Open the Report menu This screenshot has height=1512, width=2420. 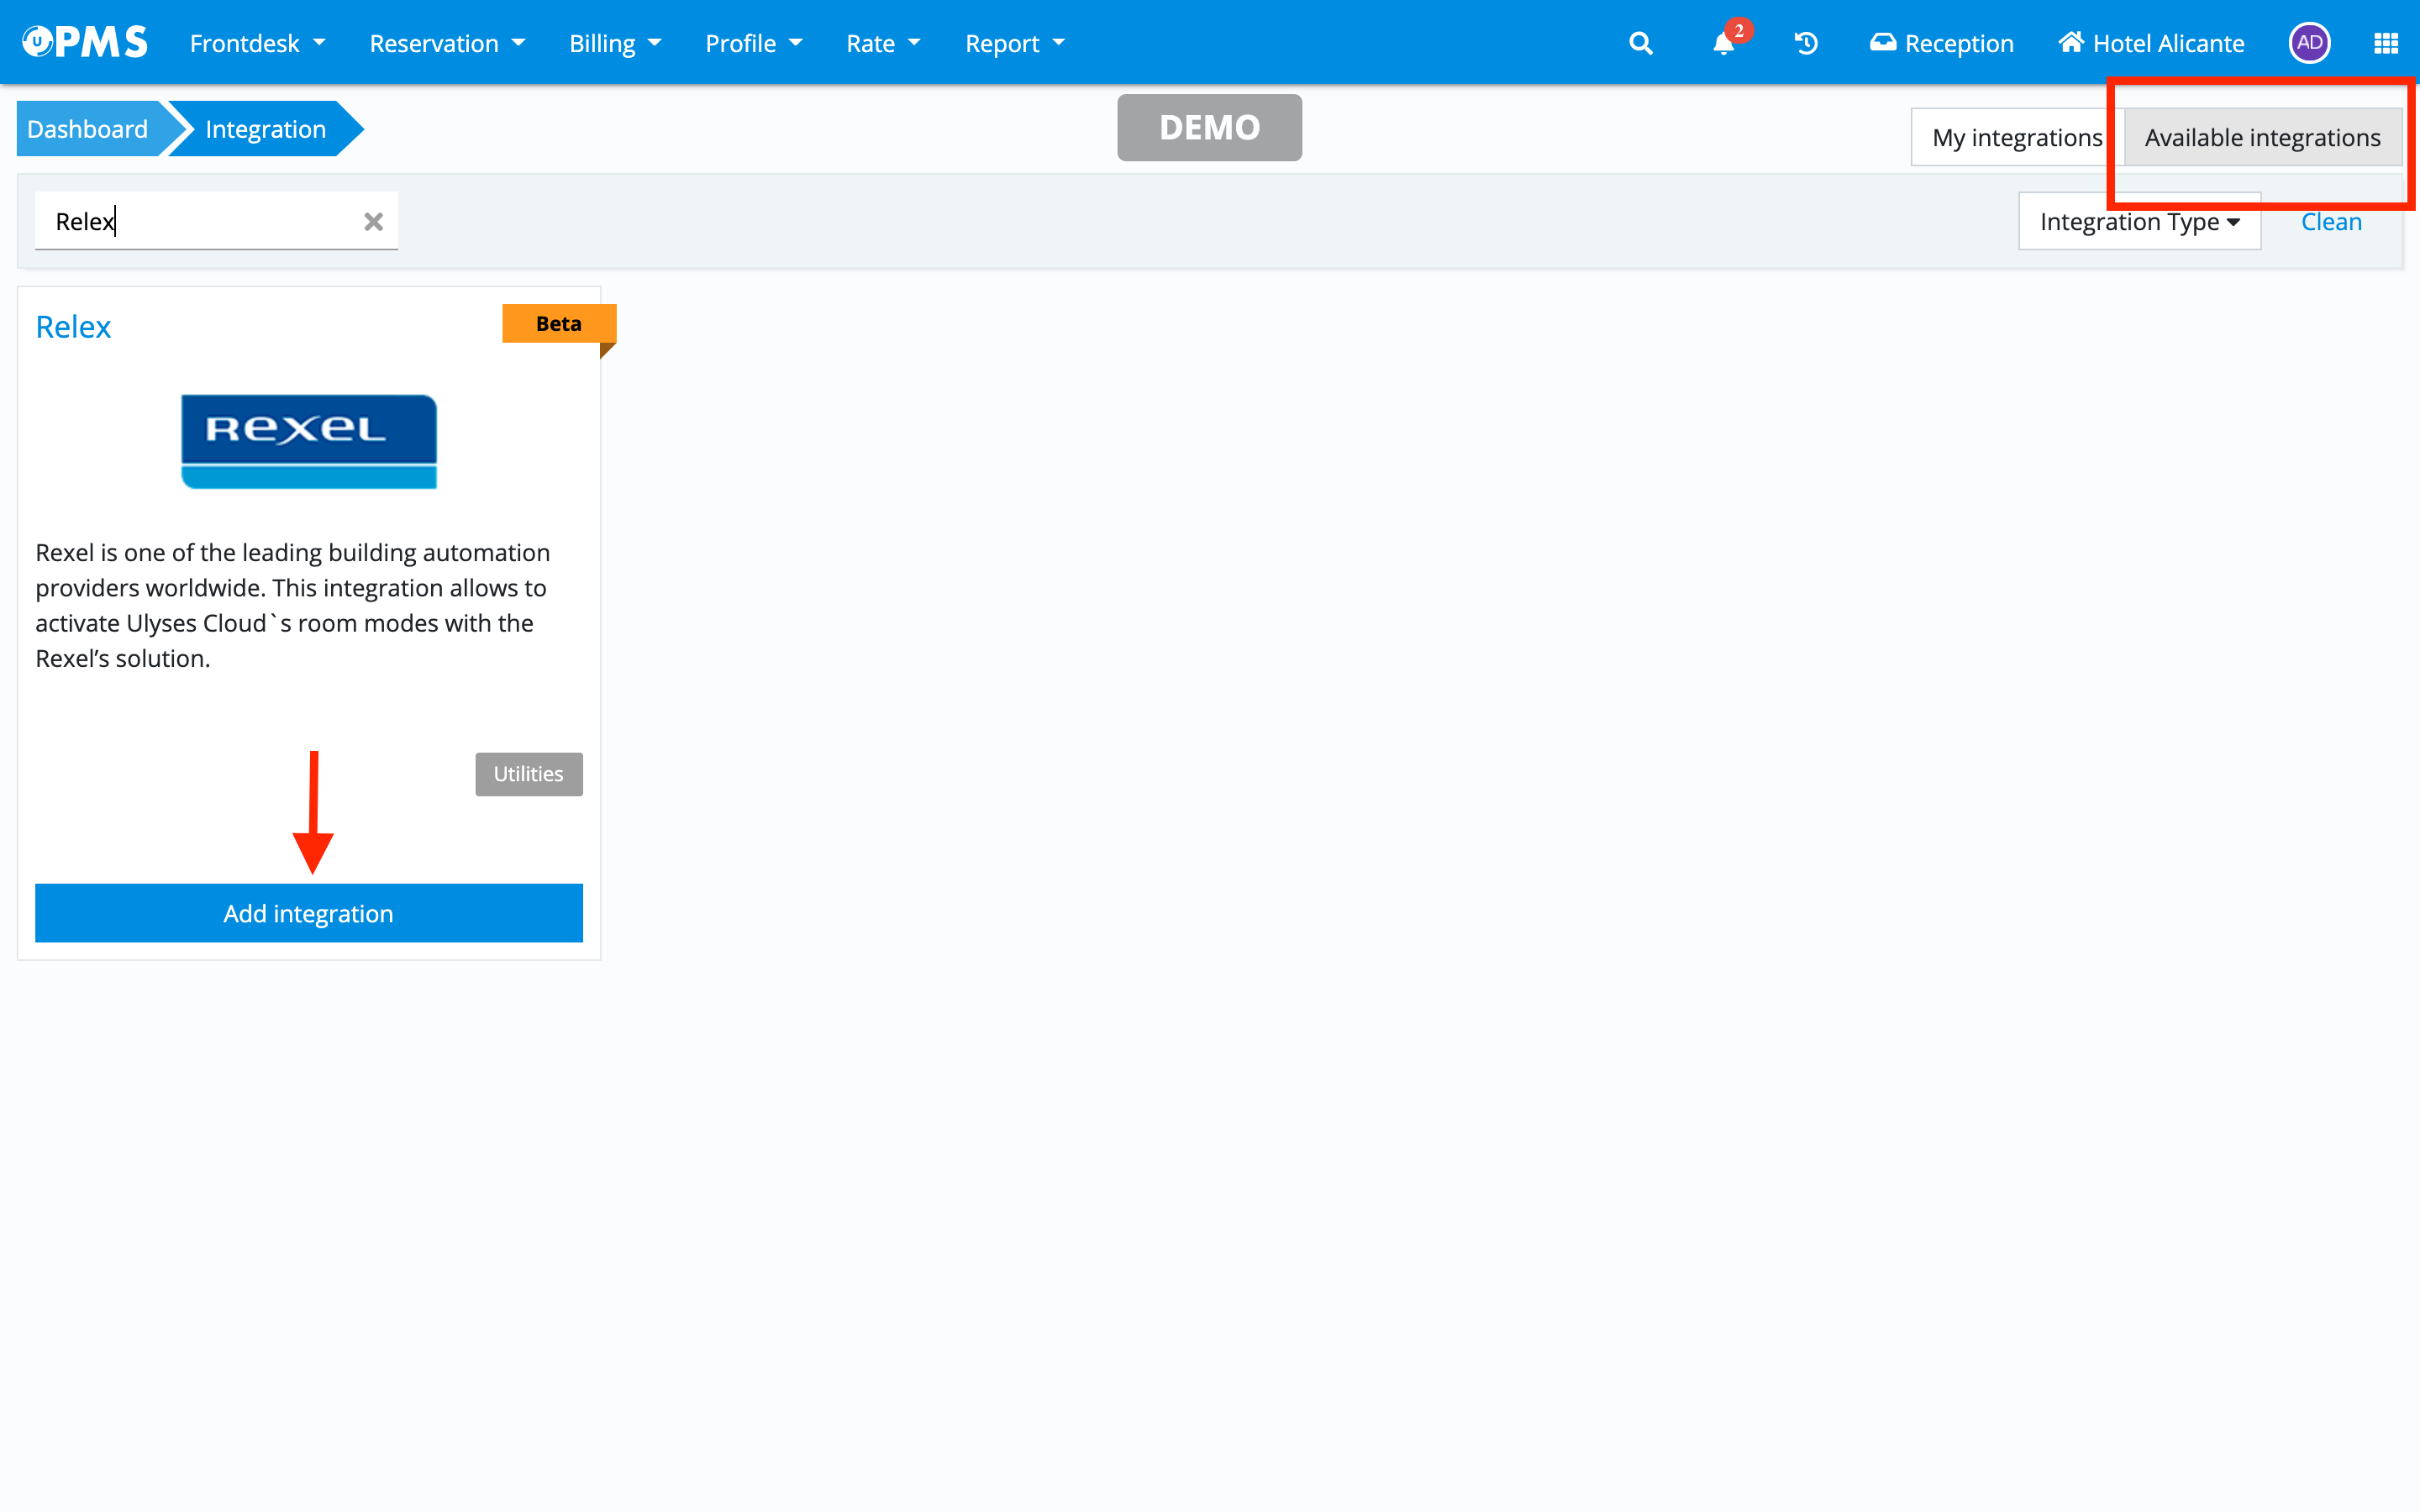coord(1014,43)
